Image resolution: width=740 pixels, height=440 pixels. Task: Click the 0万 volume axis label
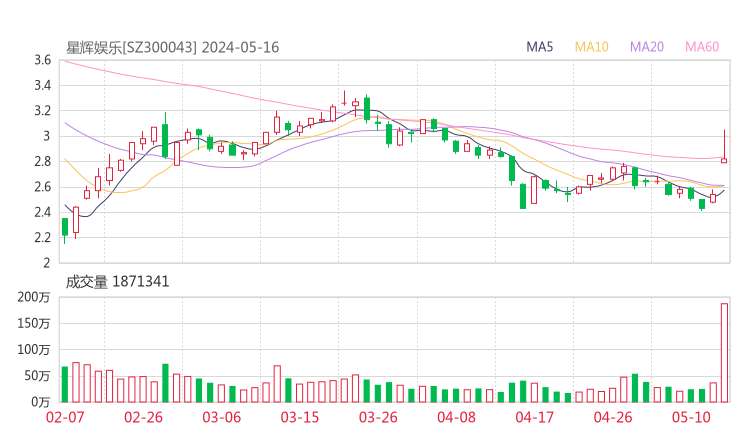(41, 402)
